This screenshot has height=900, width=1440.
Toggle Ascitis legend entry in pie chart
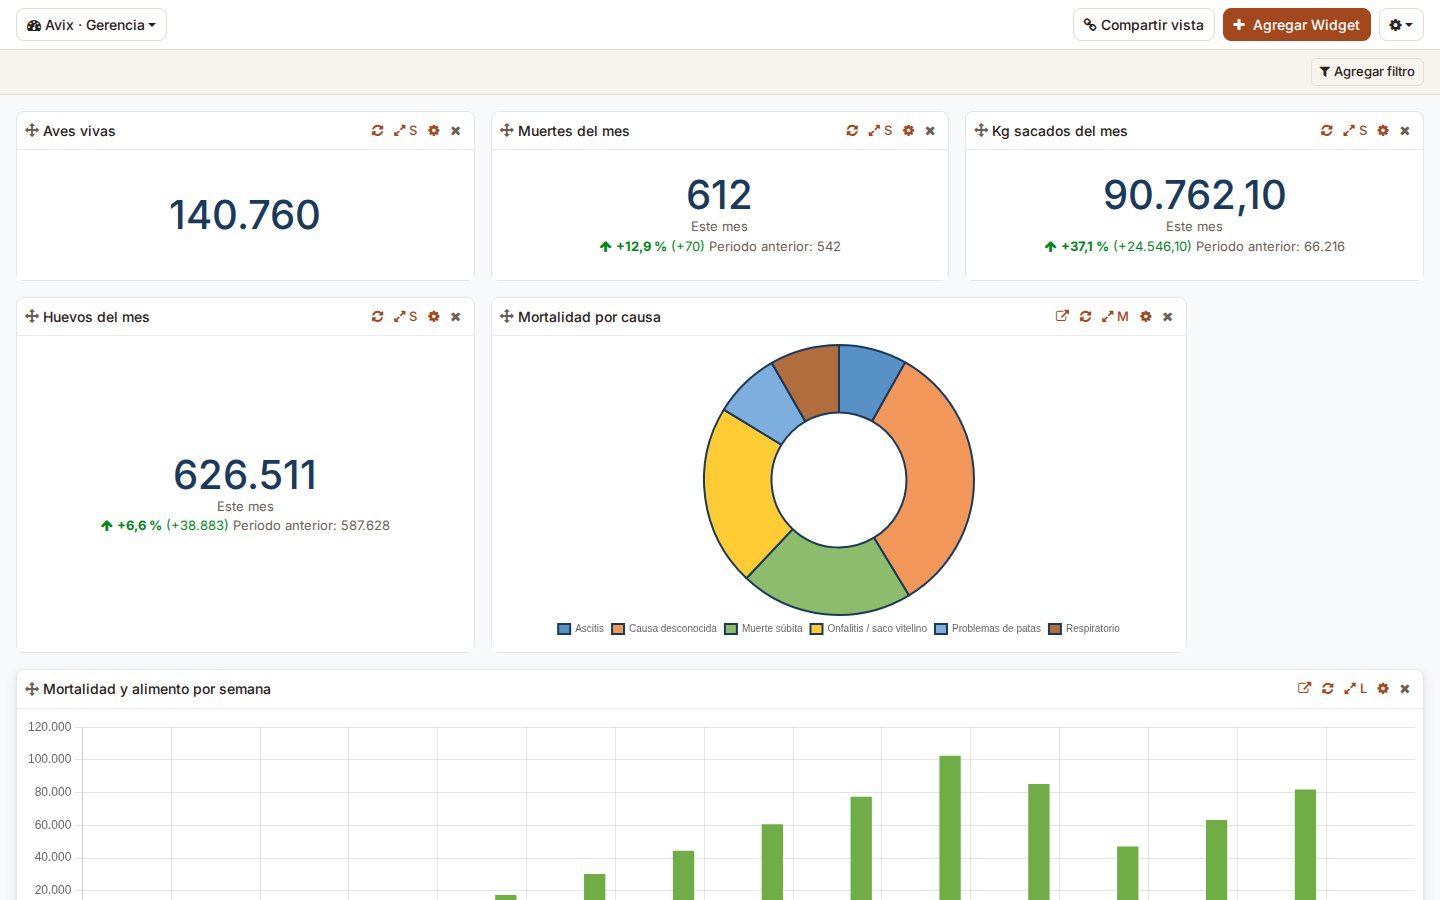tap(581, 629)
